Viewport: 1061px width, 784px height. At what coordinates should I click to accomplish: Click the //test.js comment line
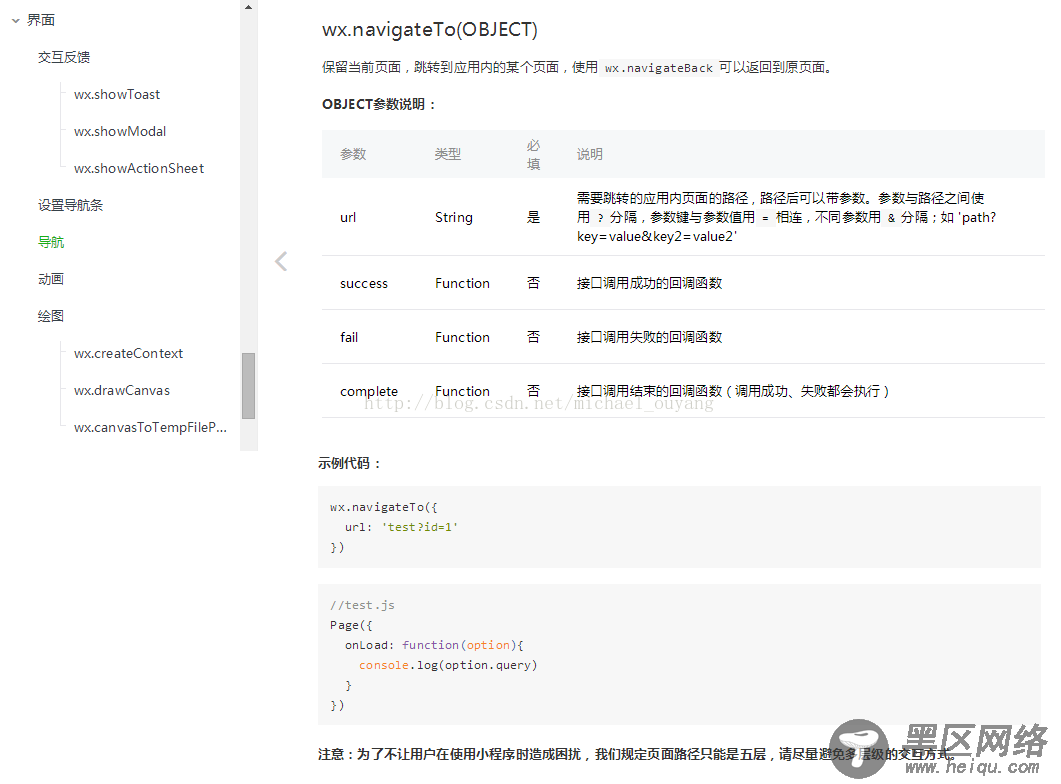click(362, 605)
